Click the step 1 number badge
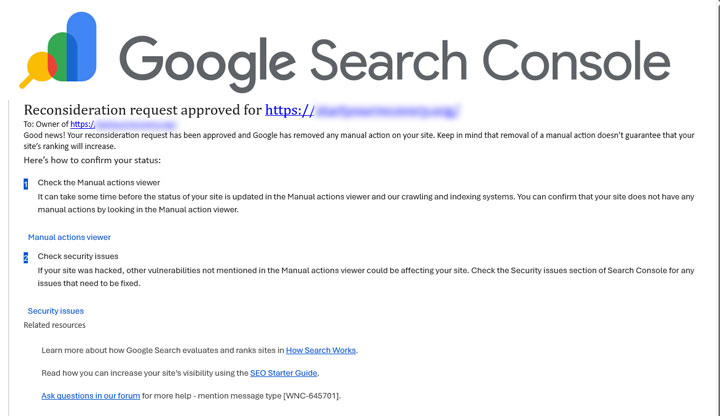720x416 pixels. tap(26, 184)
